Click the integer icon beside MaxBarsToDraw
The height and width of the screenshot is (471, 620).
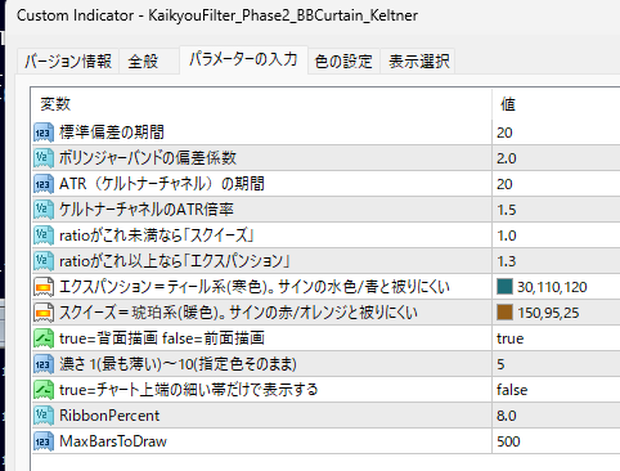pos(43,441)
